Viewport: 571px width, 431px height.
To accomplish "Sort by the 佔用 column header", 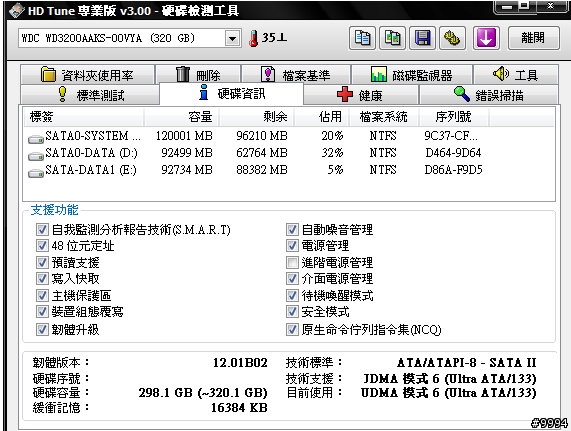I will point(322,116).
